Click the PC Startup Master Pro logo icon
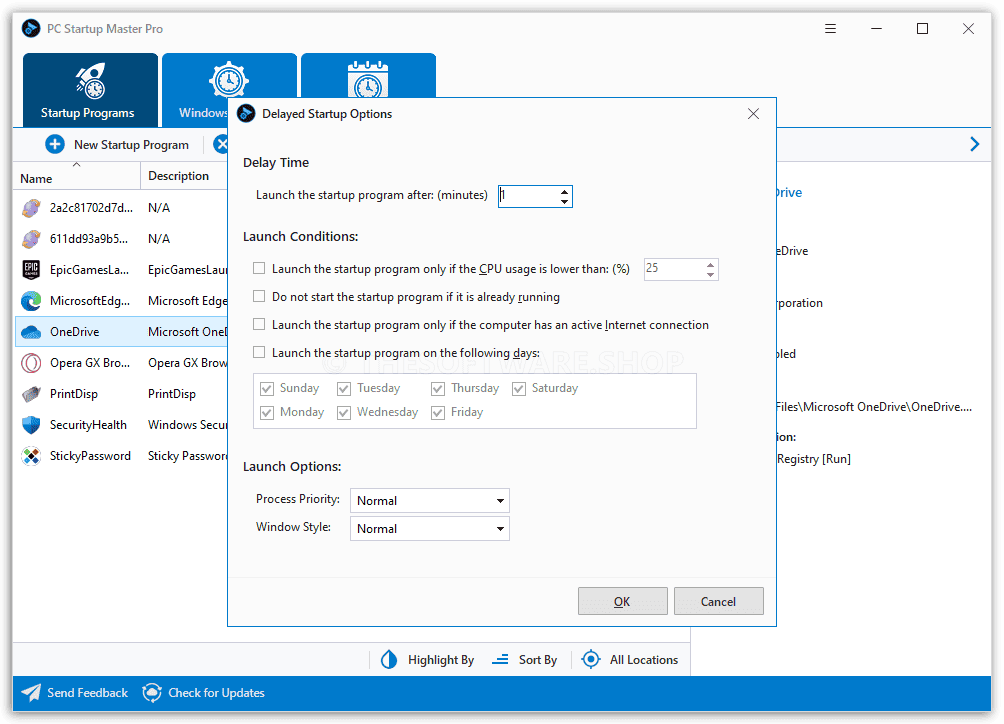 click(x=31, y=29)
